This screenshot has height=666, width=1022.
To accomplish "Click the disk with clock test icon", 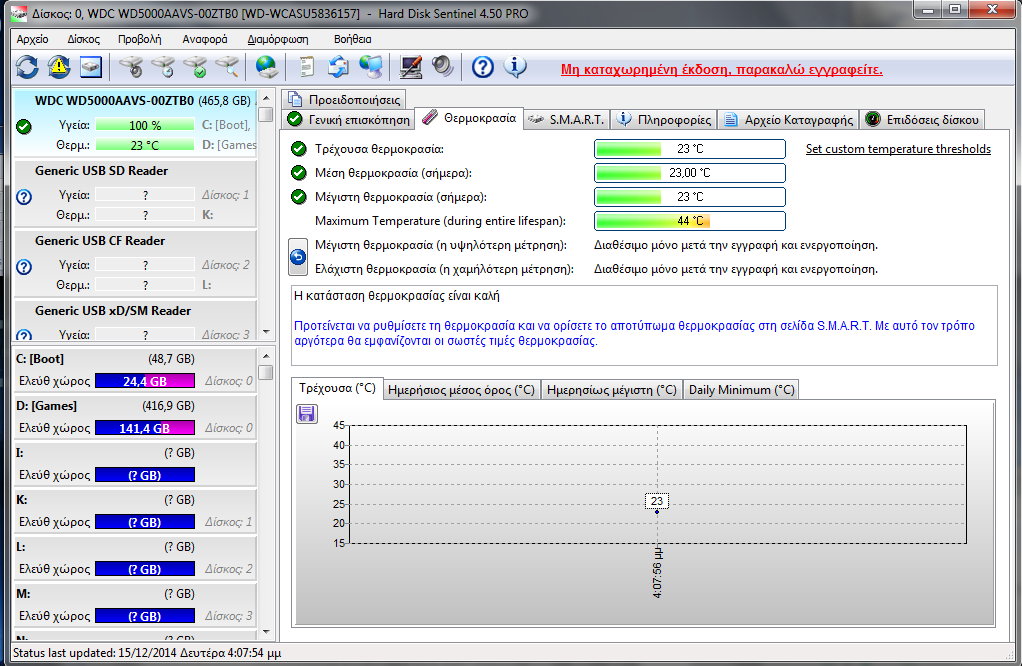I will (163, 66).
